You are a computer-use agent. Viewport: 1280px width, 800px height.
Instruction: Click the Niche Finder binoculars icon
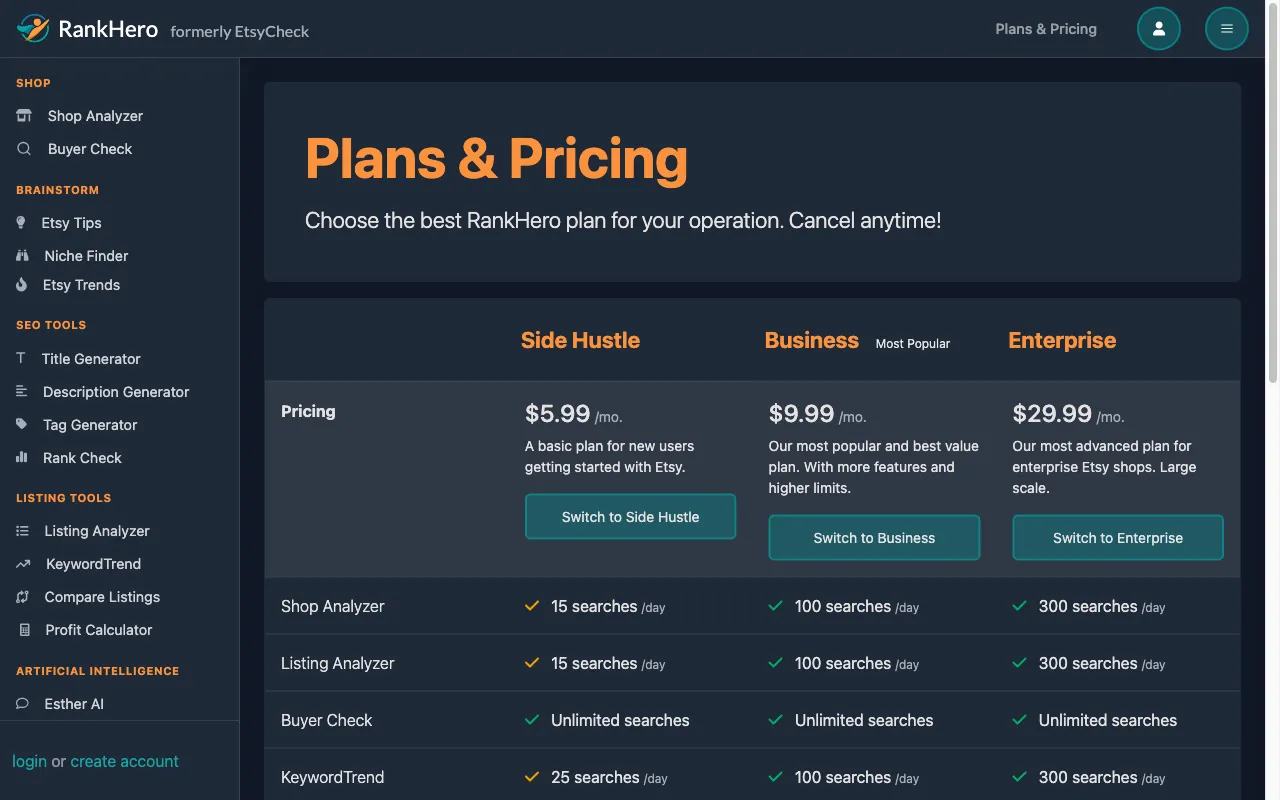(x=22, y=256)
